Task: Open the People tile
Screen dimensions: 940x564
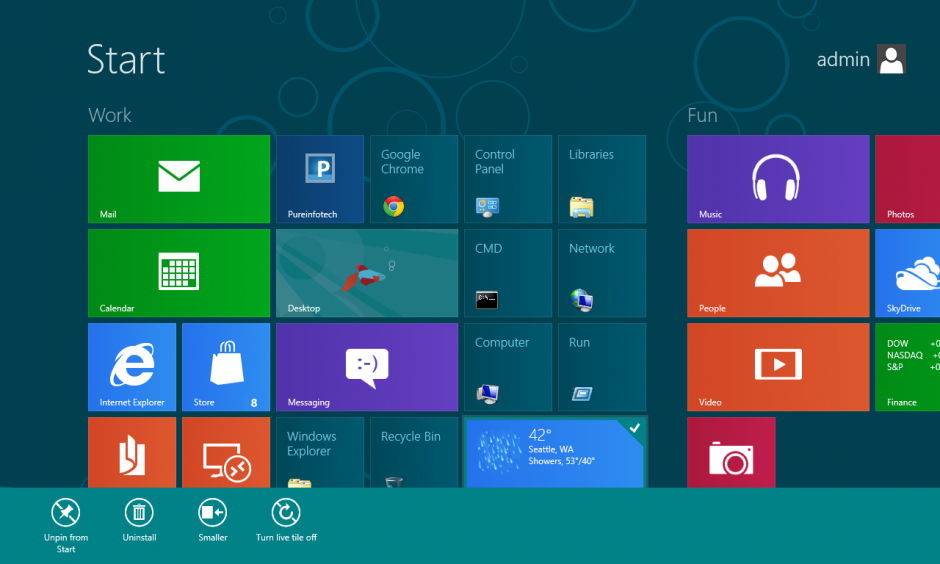Action: (778, 273)
